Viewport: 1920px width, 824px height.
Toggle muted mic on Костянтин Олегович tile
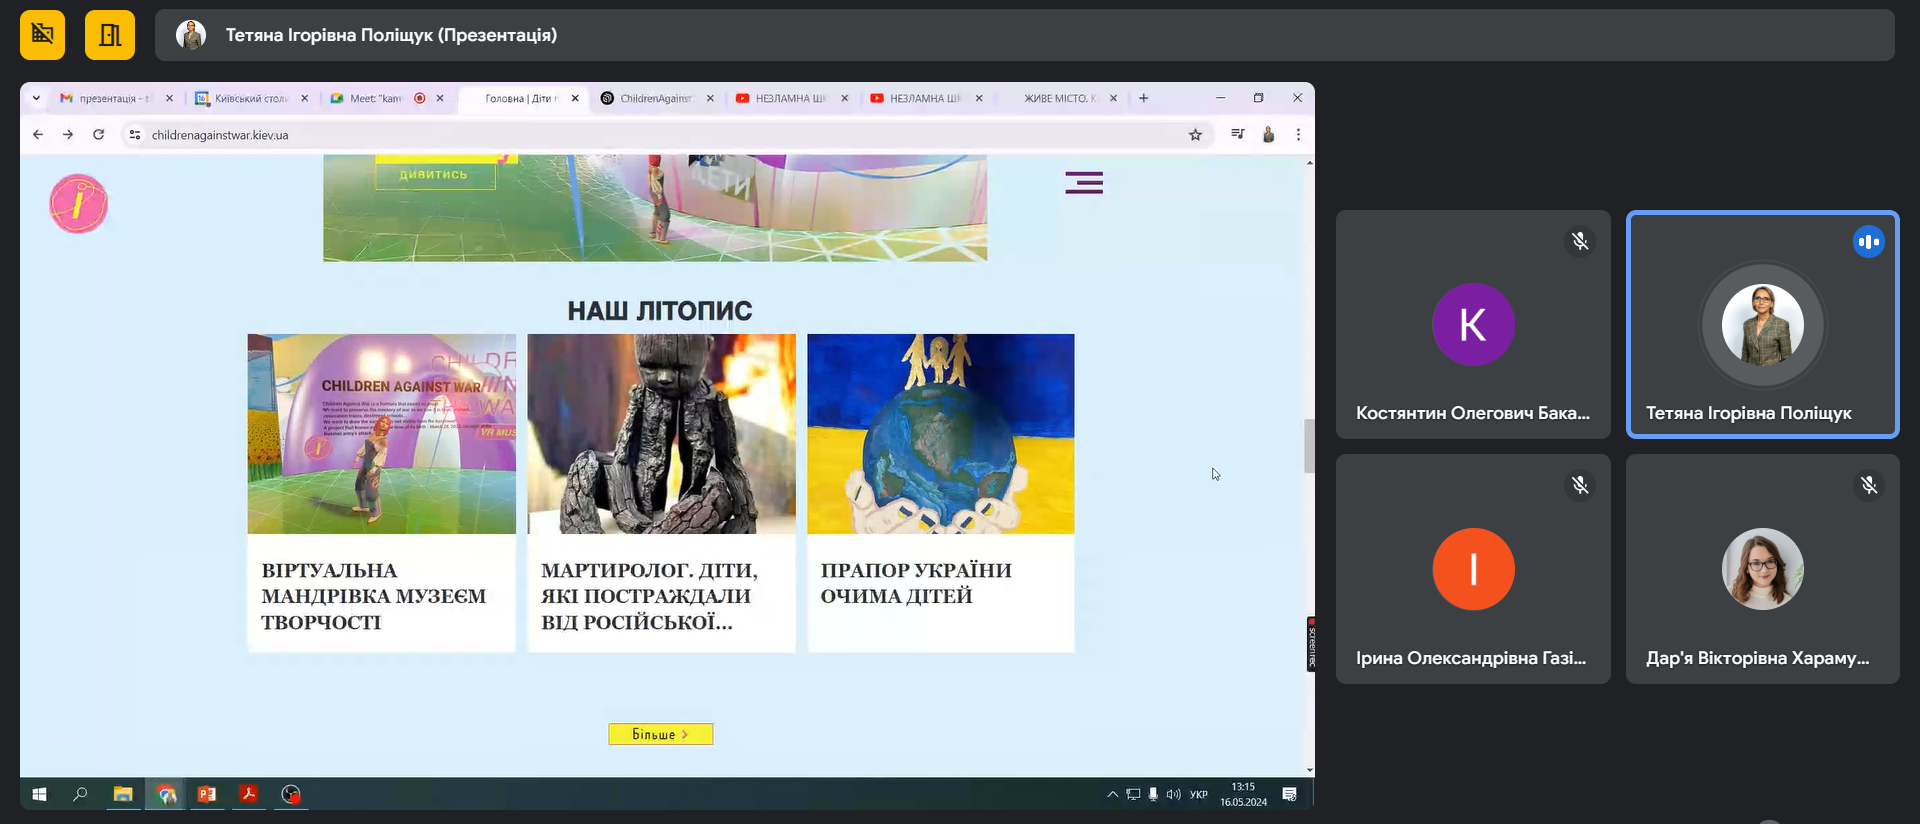1579,241
